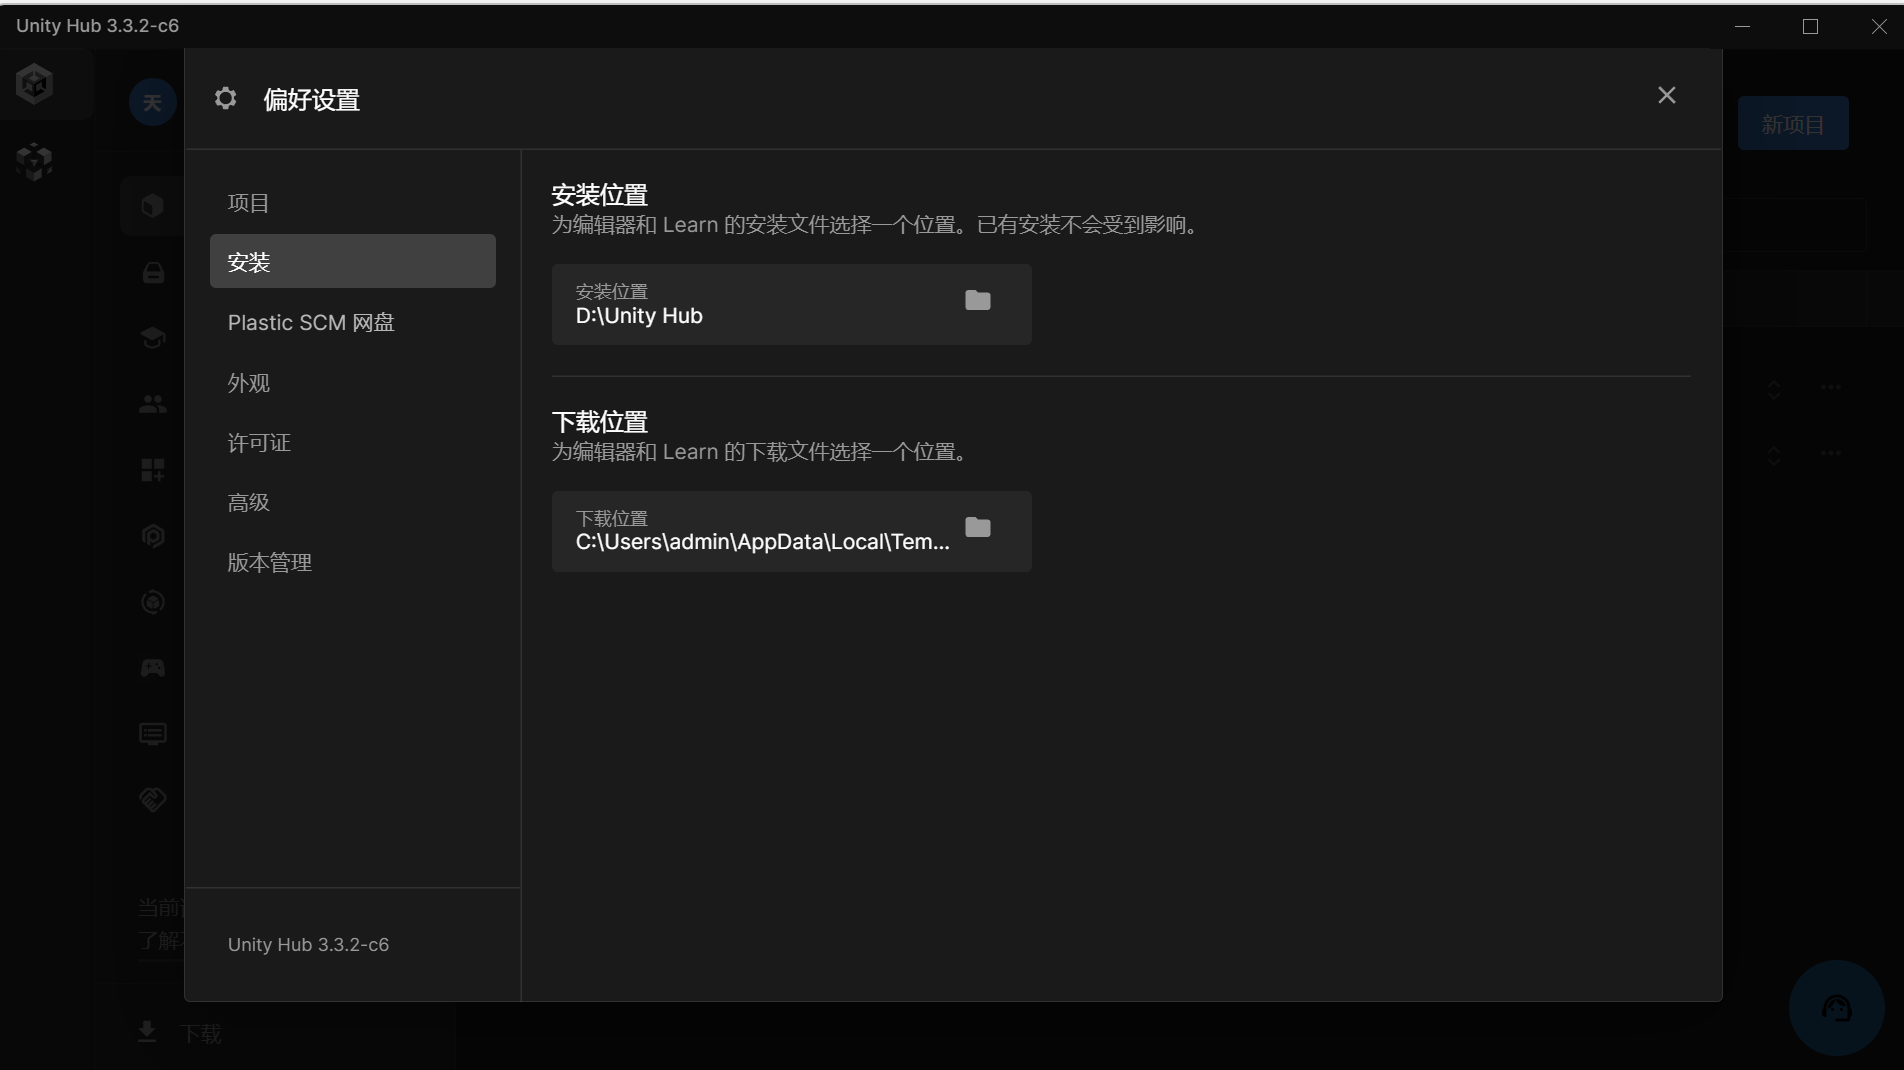
Task: Open the user avatar 天 account menu
Action: point(152,102)
